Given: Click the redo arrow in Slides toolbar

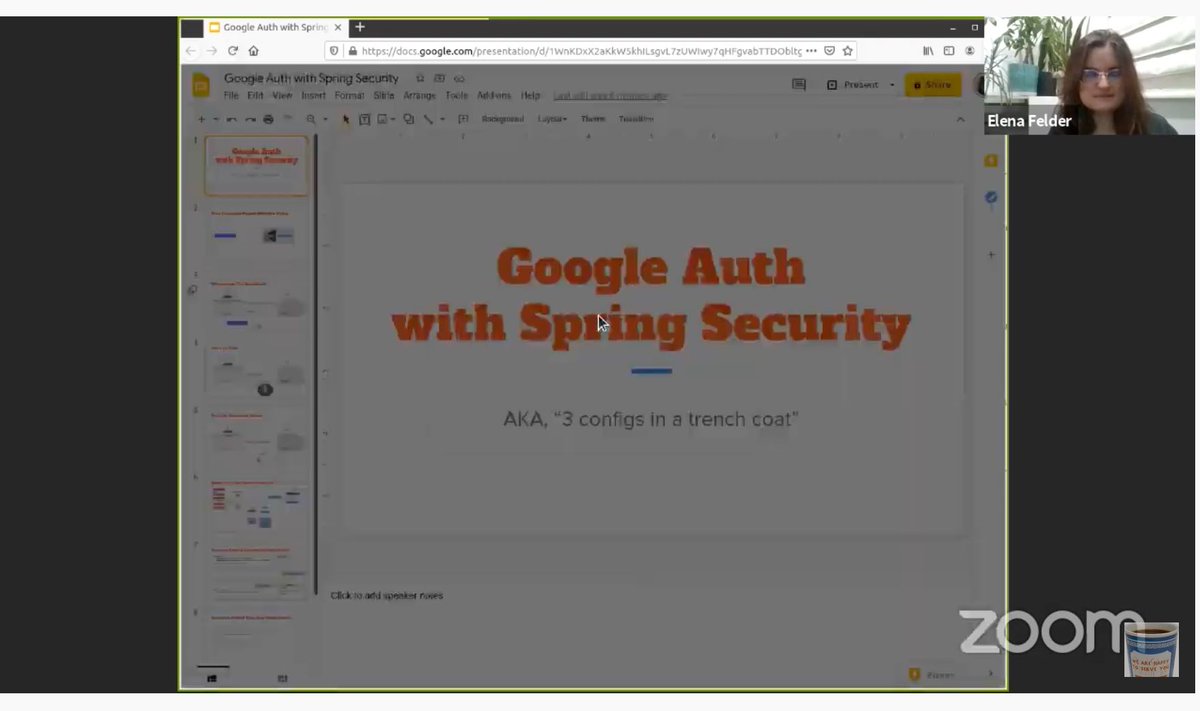Looking at the screenshot, I should tap(250, 119).
